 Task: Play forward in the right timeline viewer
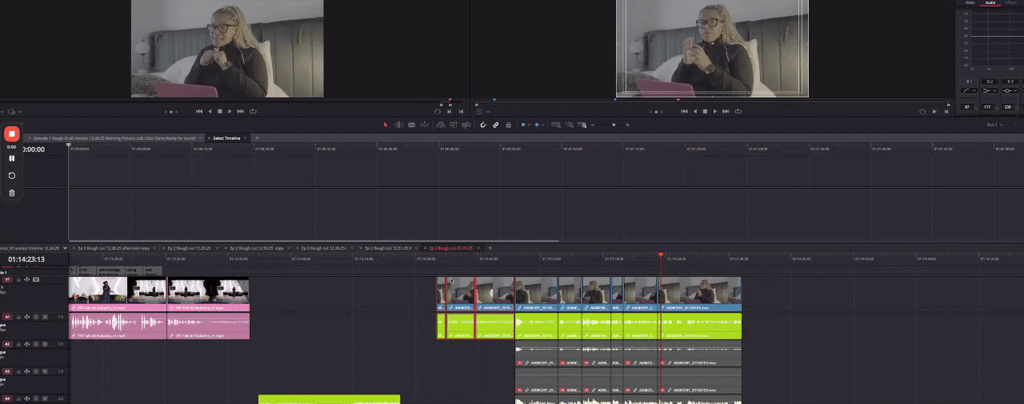pyautogui.click(x=715, y=112)
